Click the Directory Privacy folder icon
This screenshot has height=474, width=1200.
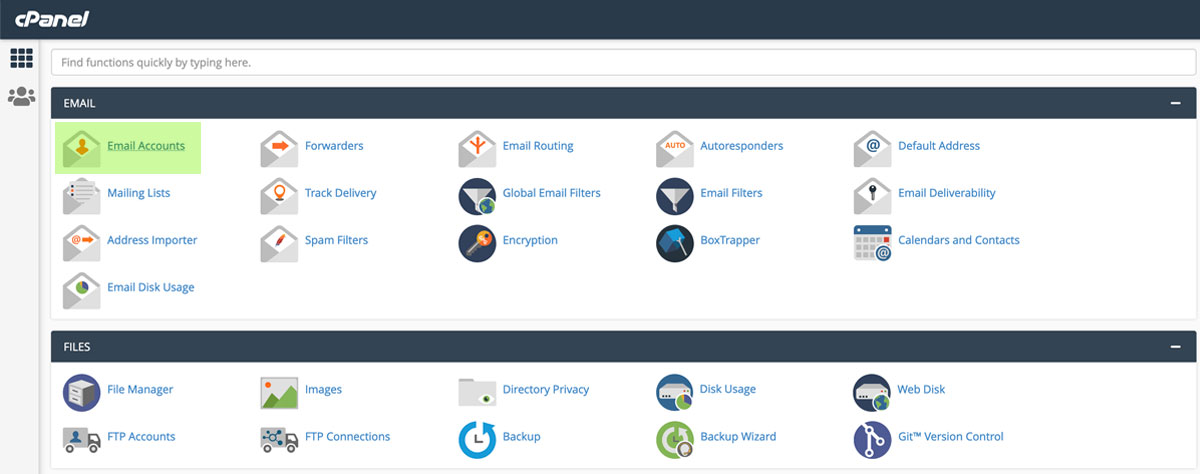pyautogui.click(x=477, y=392)
